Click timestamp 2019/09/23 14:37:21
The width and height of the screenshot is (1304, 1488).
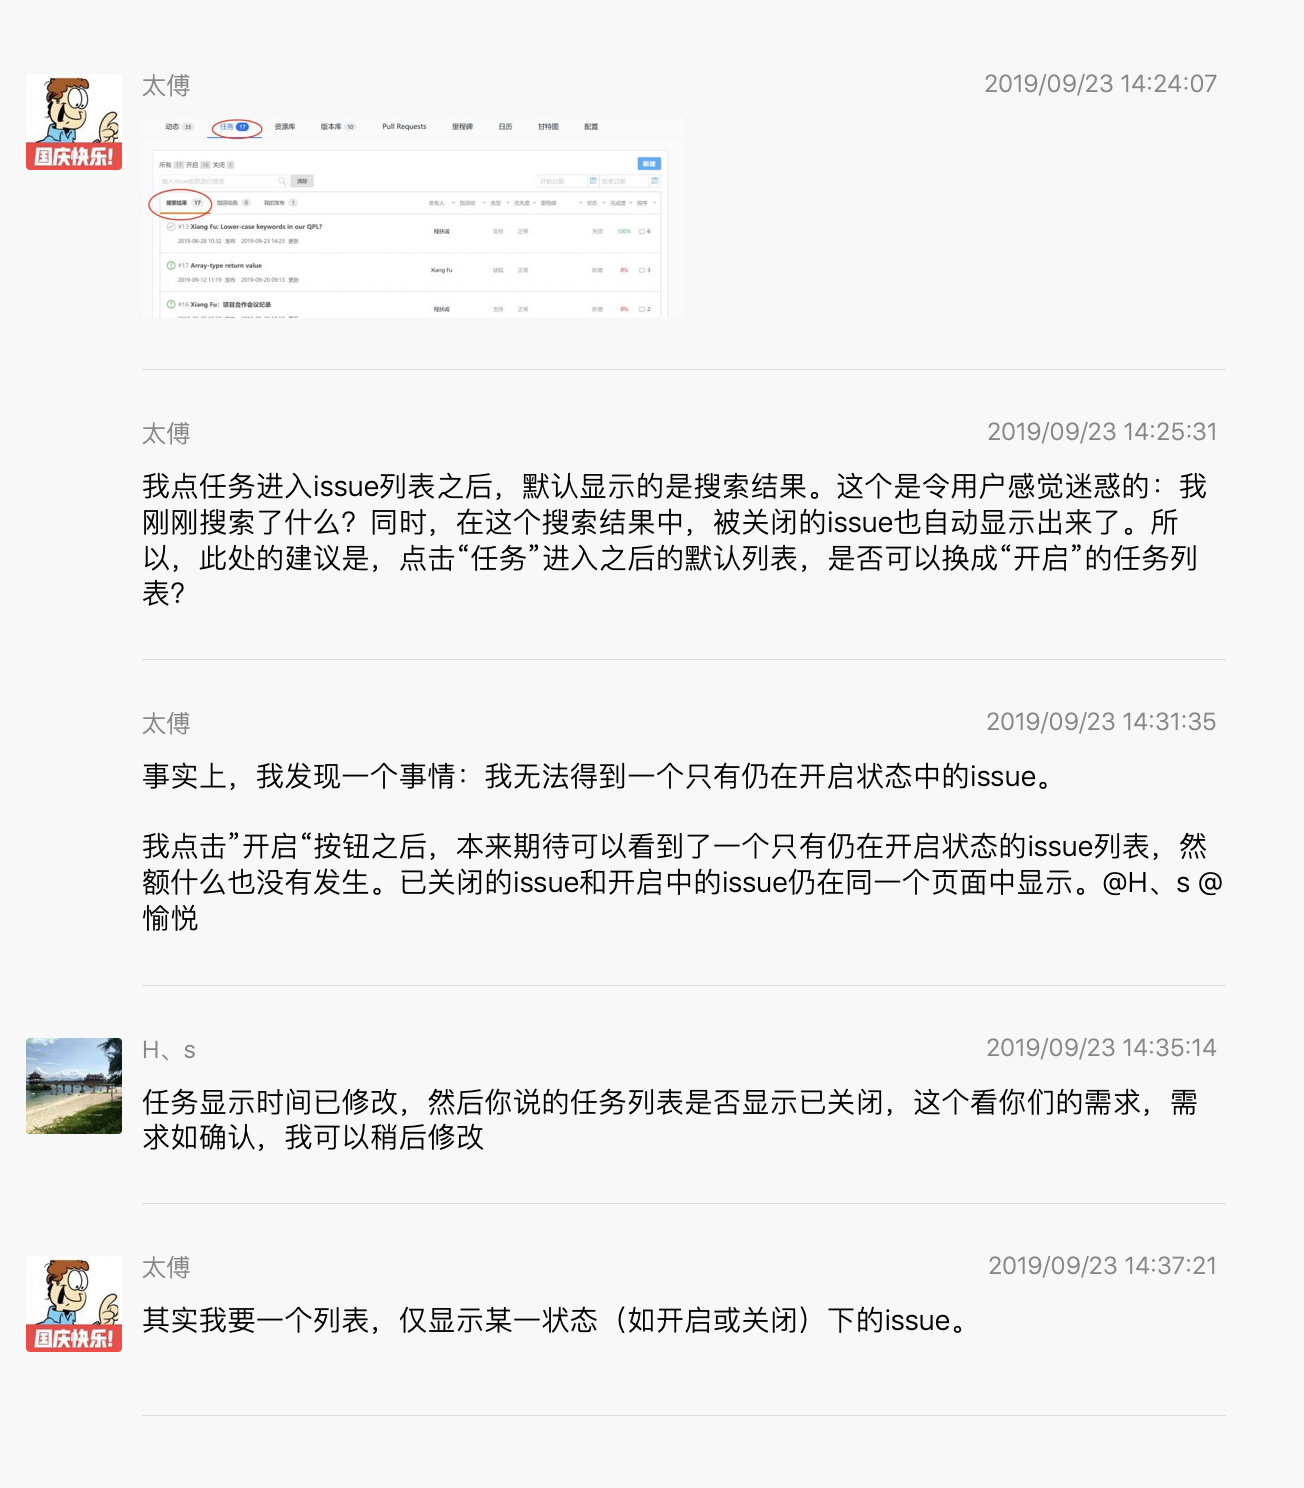tap(1102, 1266)
